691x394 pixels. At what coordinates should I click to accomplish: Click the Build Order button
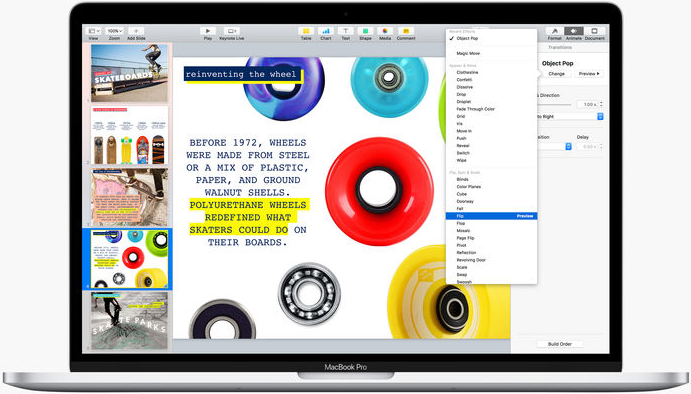pyautogui.click(x=560, y=344)
